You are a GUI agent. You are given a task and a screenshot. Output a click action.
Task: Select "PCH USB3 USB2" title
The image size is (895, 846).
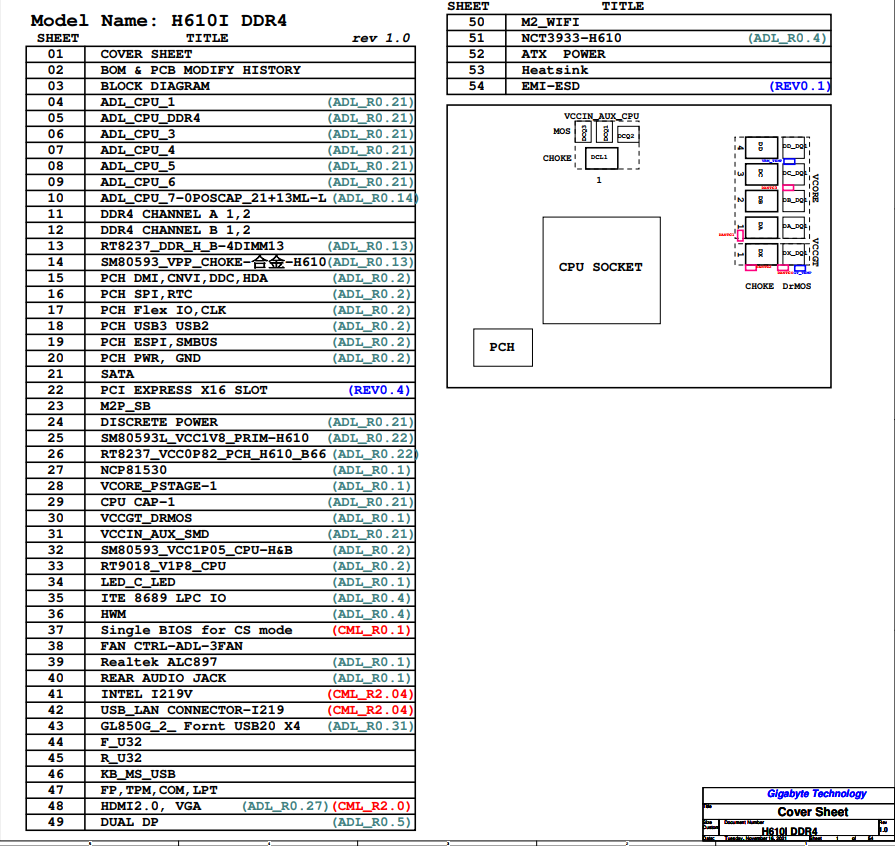point(155,326)
